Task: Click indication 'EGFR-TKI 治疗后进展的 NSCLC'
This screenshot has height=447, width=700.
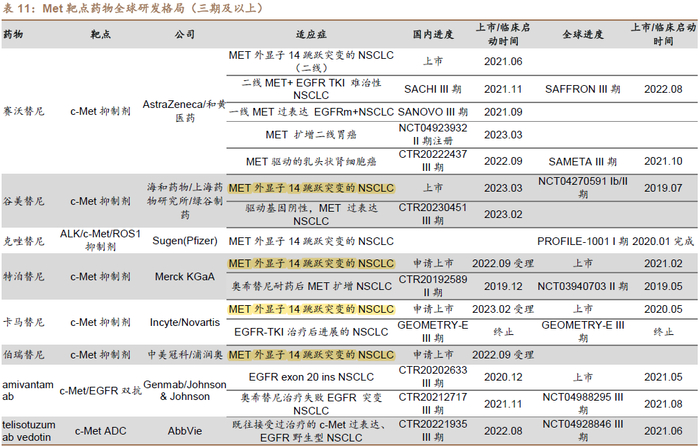Action: point(311,332)
